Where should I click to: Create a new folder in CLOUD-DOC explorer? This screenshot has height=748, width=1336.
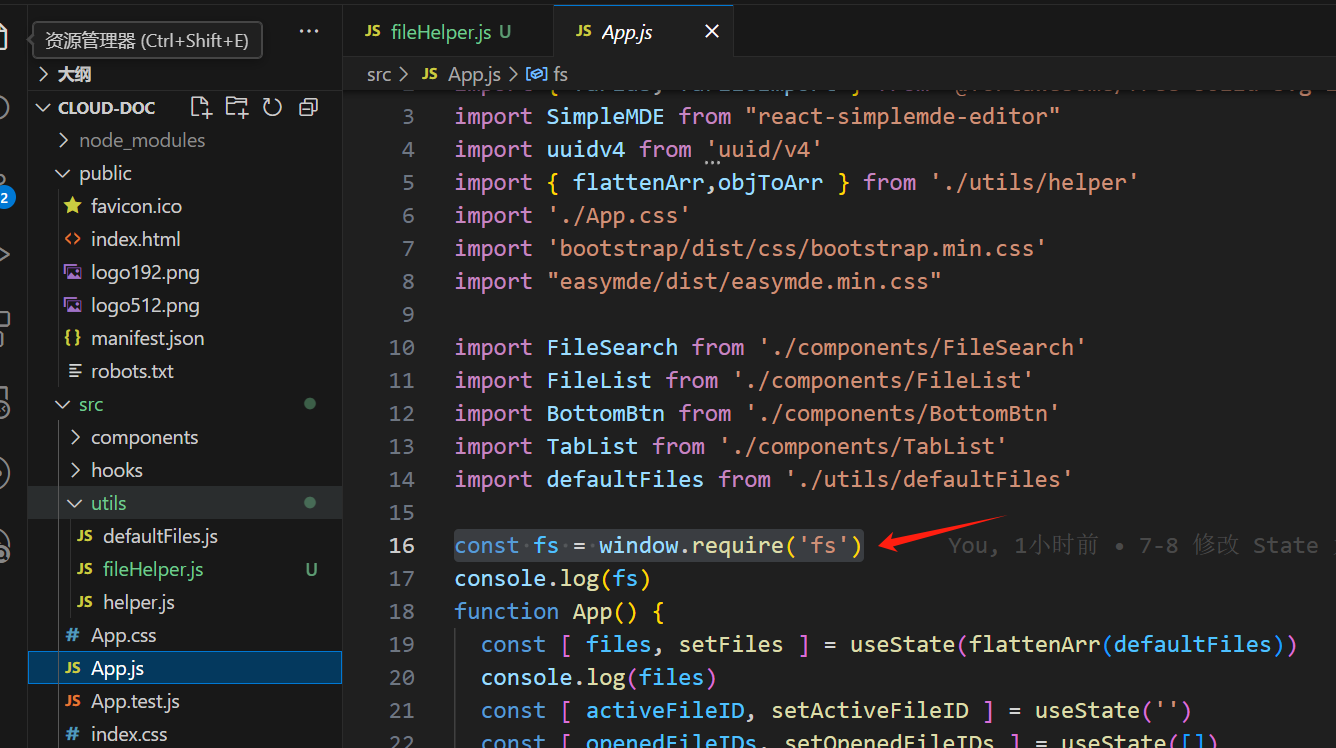point(237,107)
